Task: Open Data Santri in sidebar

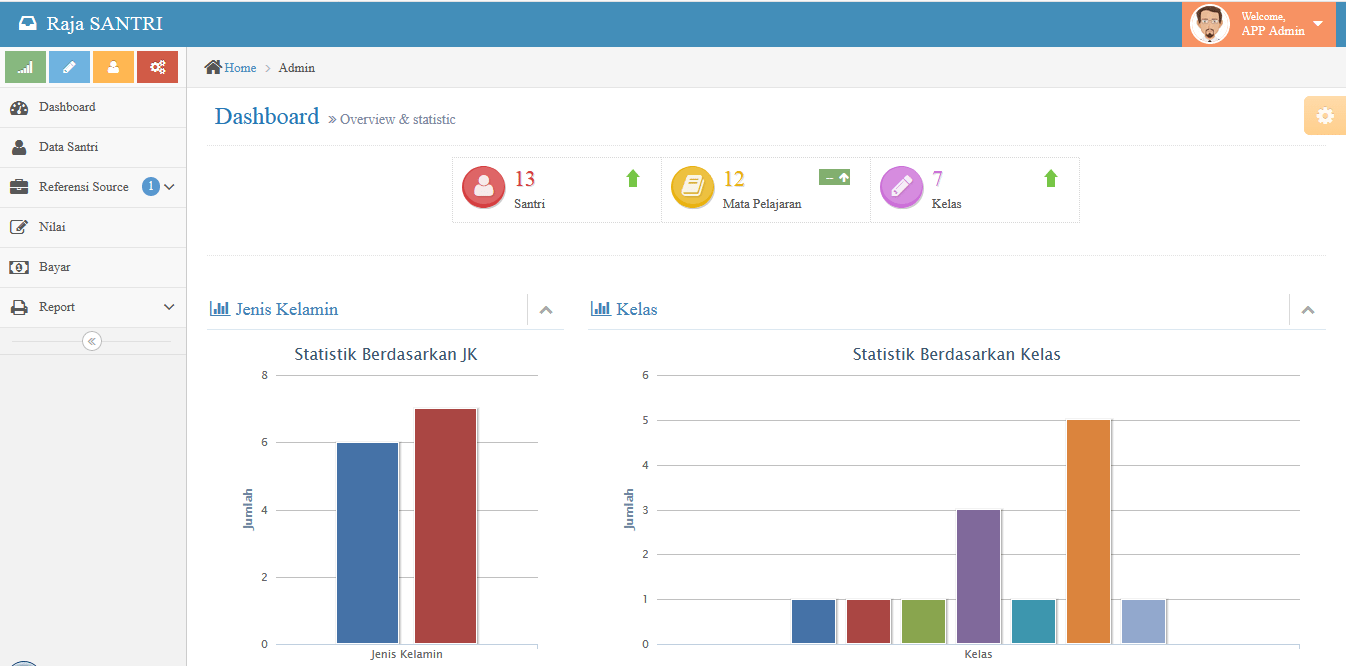Action: point(68,147)
